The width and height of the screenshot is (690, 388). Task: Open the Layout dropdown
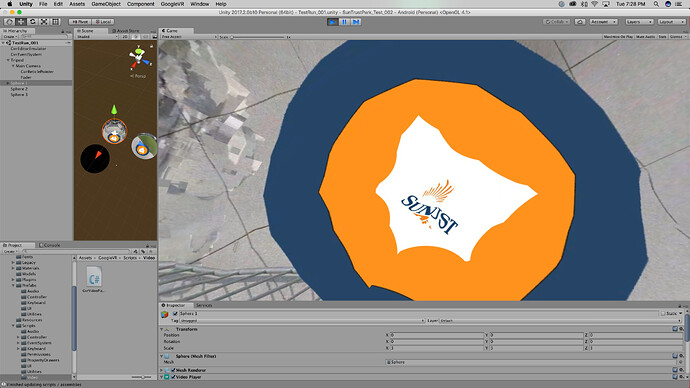672,22
